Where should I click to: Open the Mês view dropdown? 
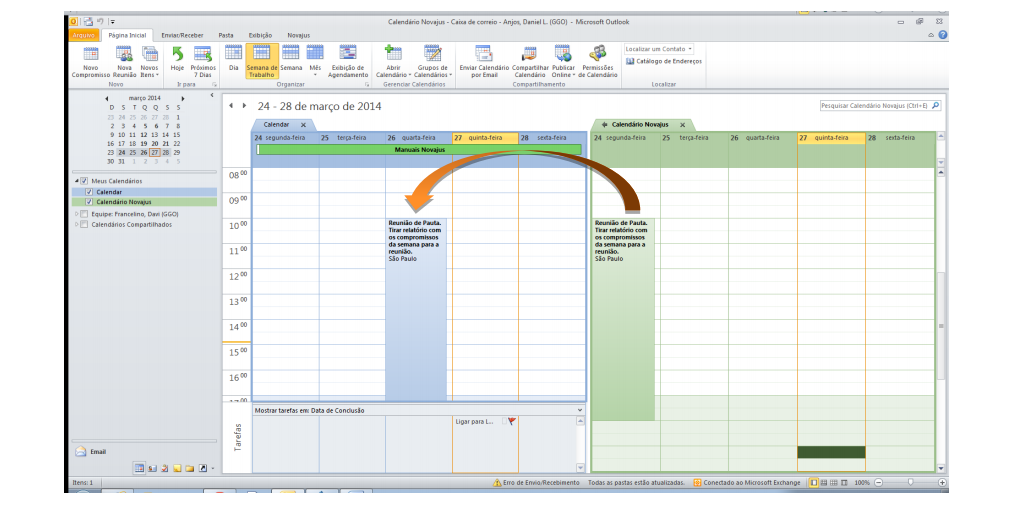(x=315, y=62)
